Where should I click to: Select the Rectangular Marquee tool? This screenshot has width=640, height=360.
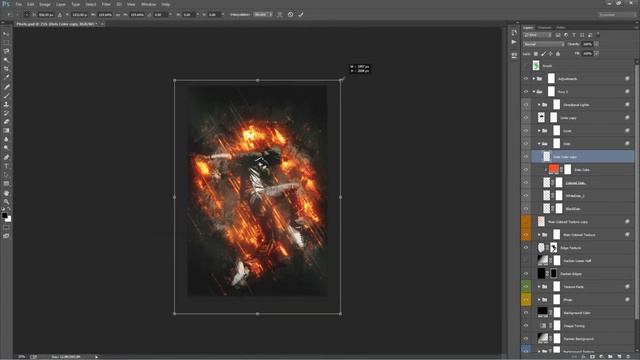pos(6,42)
